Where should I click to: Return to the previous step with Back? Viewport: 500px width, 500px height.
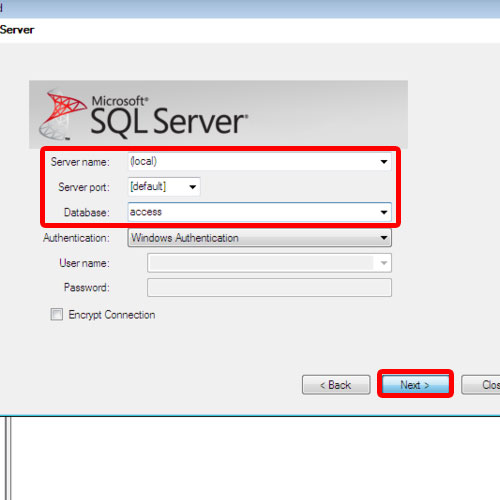tap(336, 385)
